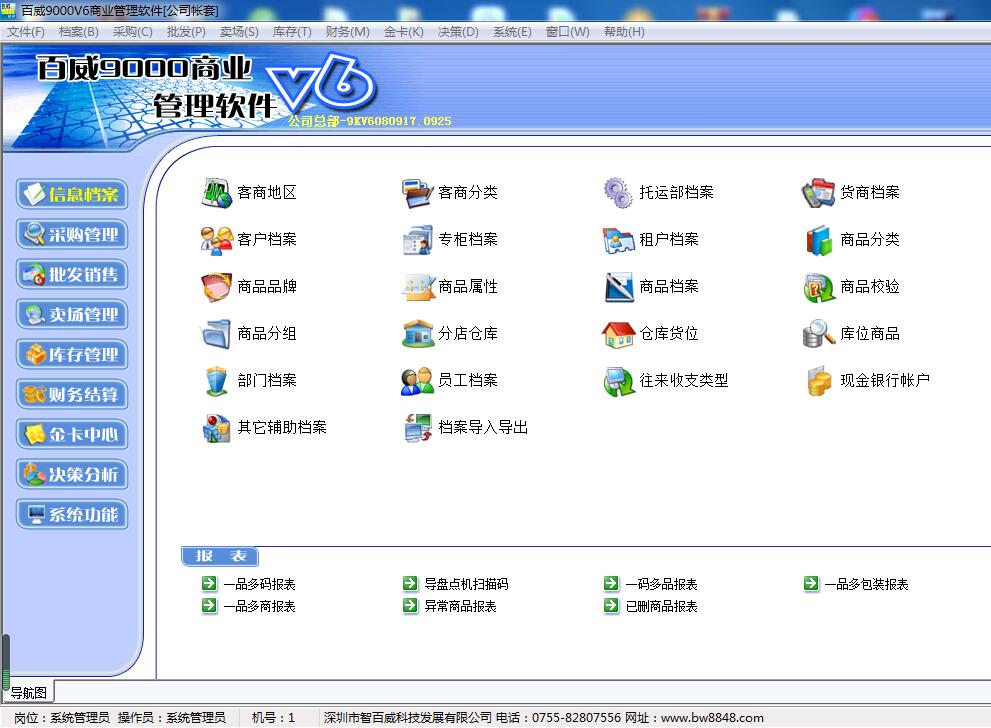Click the www.bw8848.com status bar address
The height and width of the screenshot is (728, 991).
point(712,717)
